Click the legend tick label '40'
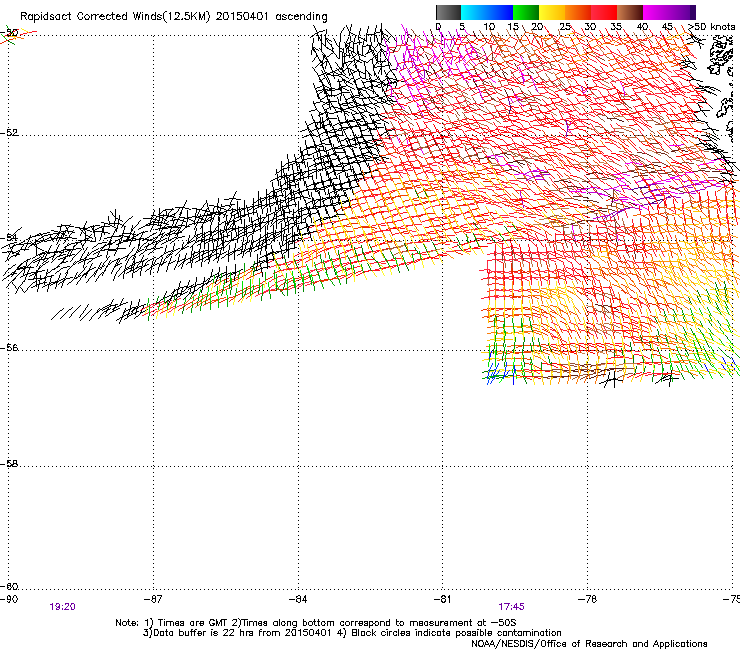 [642, 27]
